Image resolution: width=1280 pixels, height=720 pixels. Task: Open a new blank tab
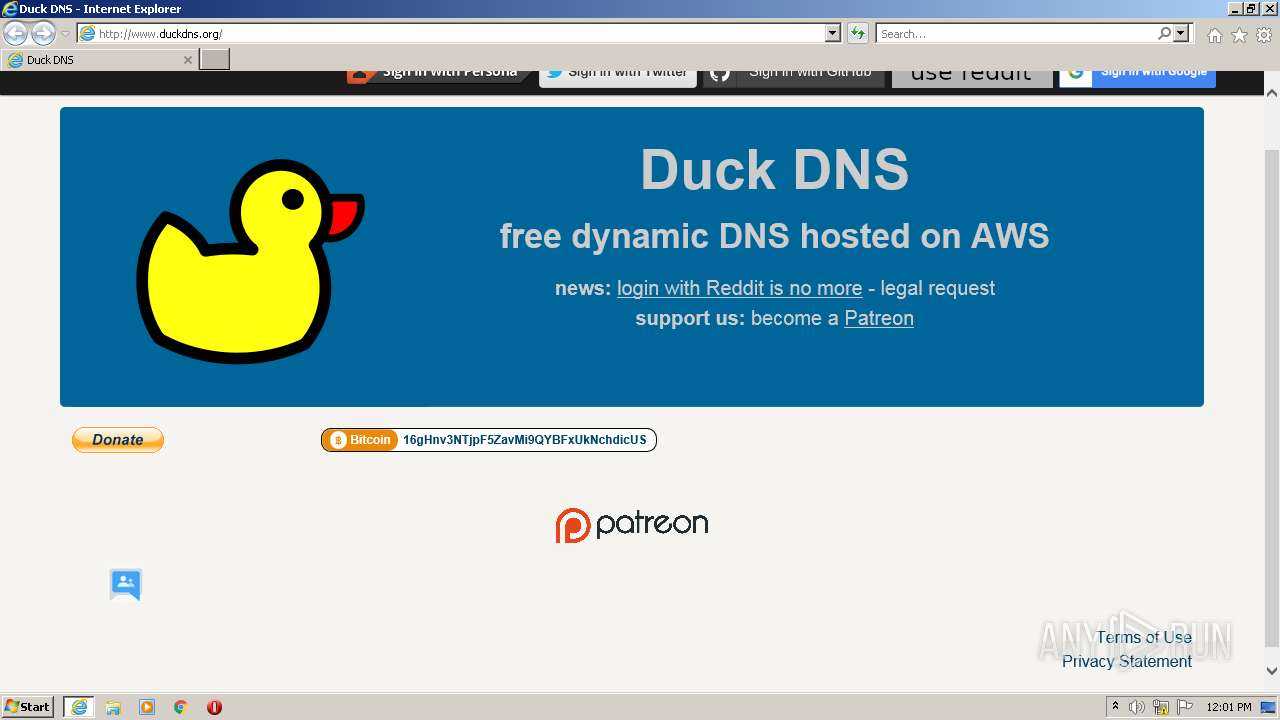pyautogui.click(x=215, y=60)
